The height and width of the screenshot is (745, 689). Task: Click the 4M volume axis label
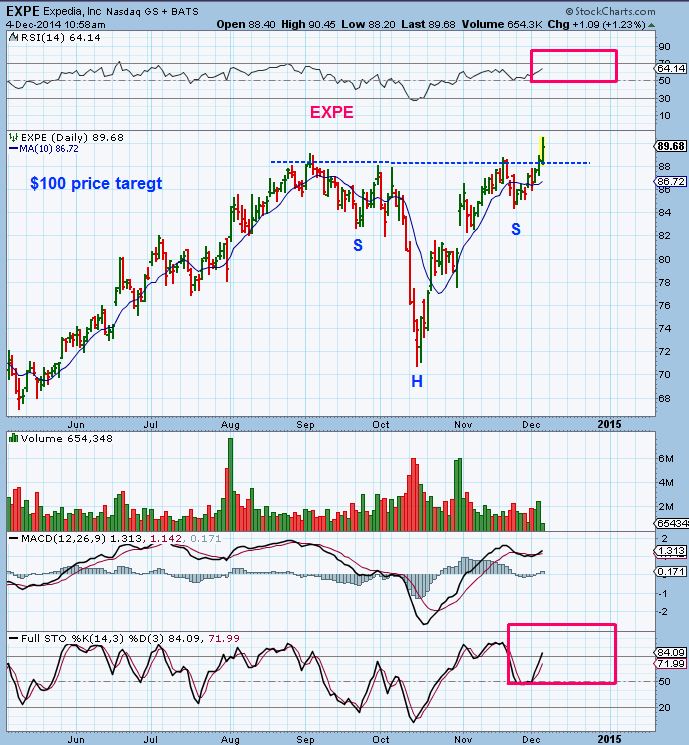666,483
